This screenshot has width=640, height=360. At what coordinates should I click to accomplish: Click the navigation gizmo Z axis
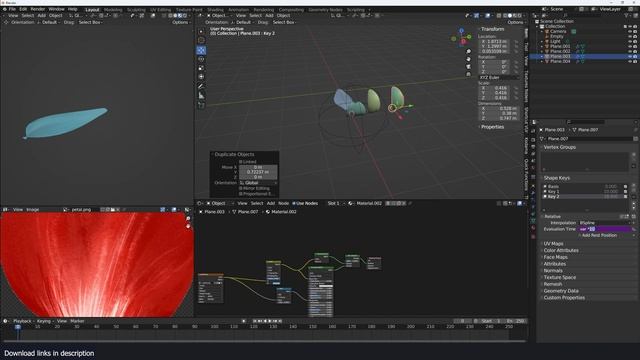[462, 31]
